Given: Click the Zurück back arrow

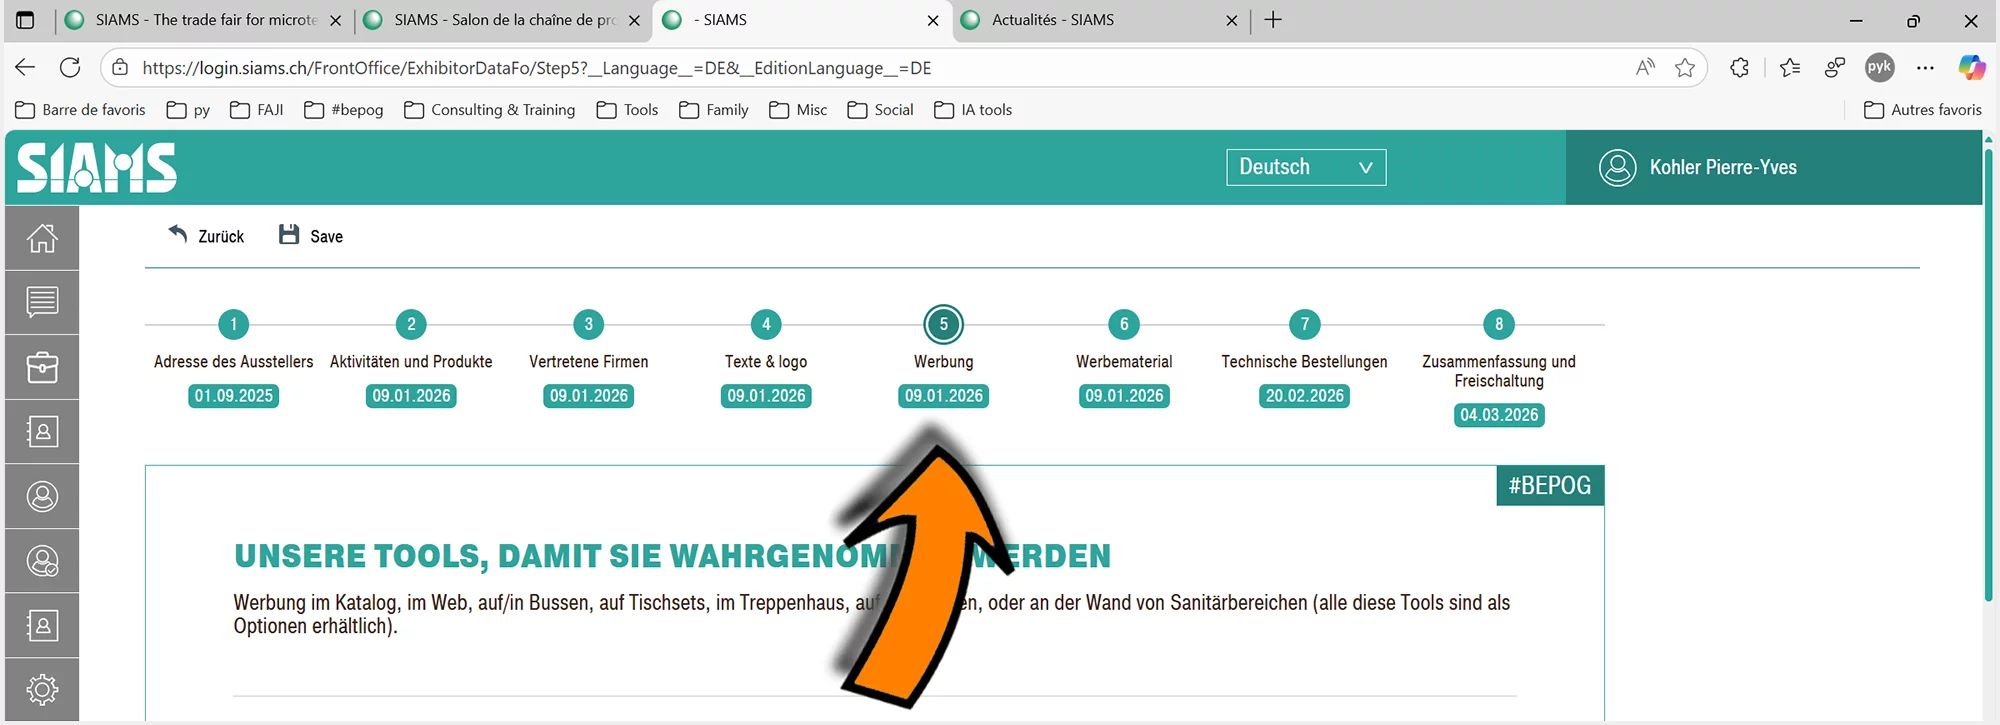Looking at the screenshot, I should click(178, 234).
